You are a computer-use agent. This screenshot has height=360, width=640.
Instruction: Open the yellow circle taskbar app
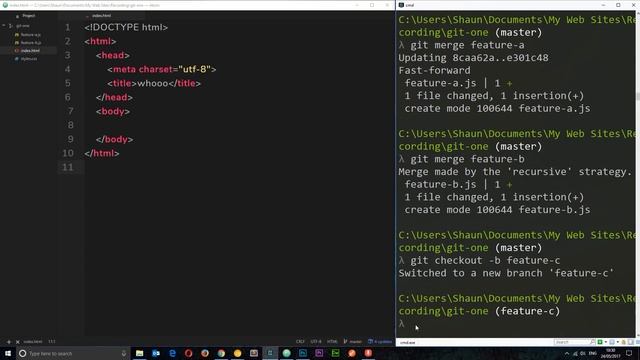coord(238,353)
